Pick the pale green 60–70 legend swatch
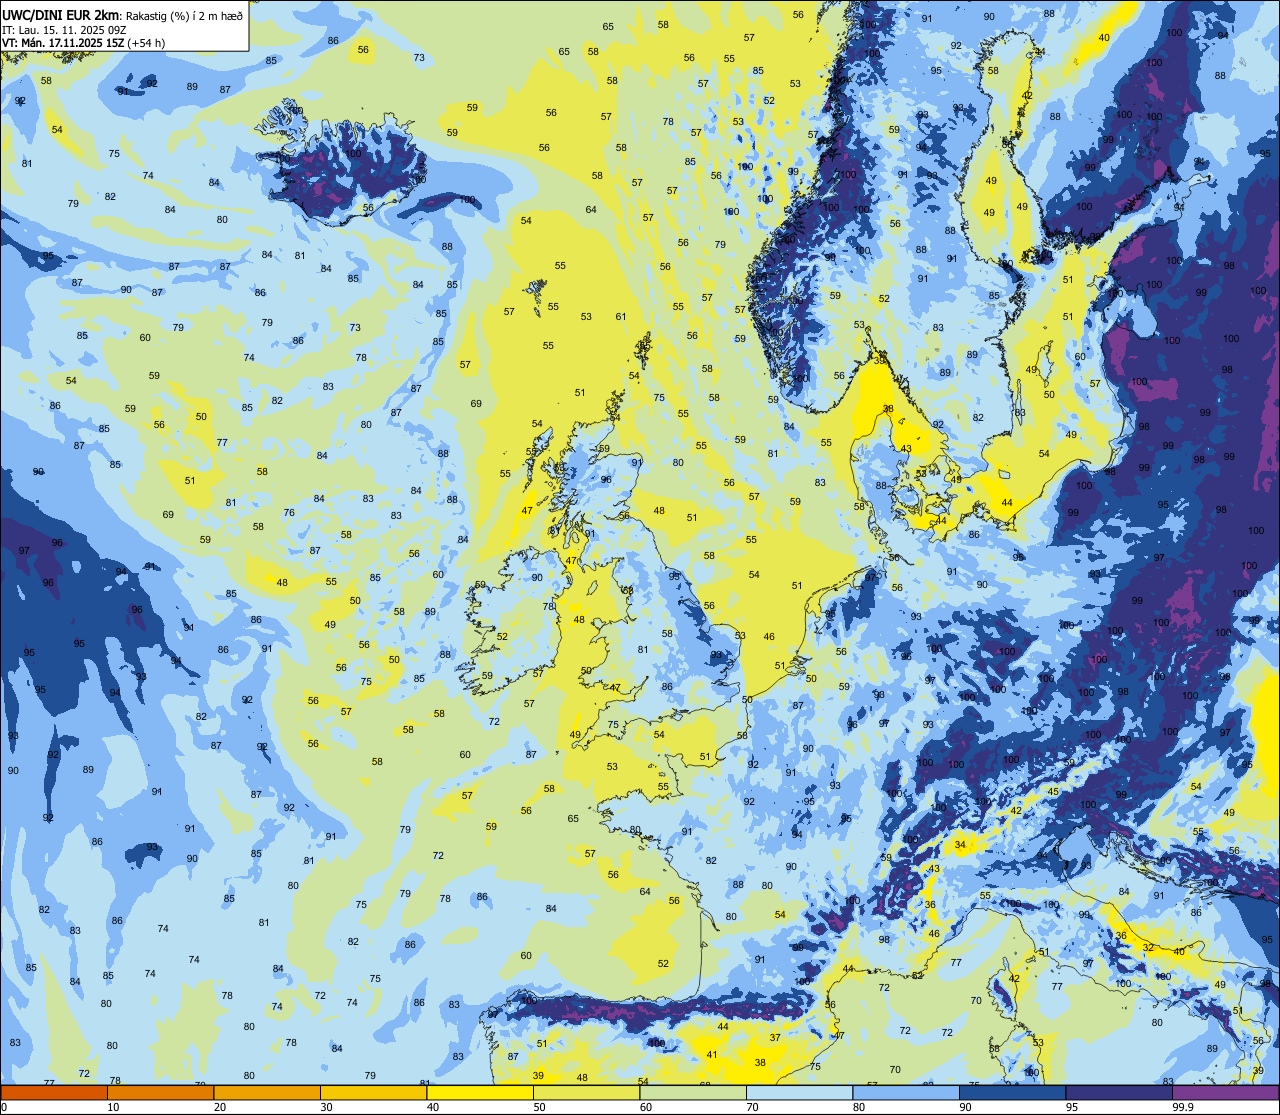This screenshot has height=1115, width=1280. tap(693, 1092)
